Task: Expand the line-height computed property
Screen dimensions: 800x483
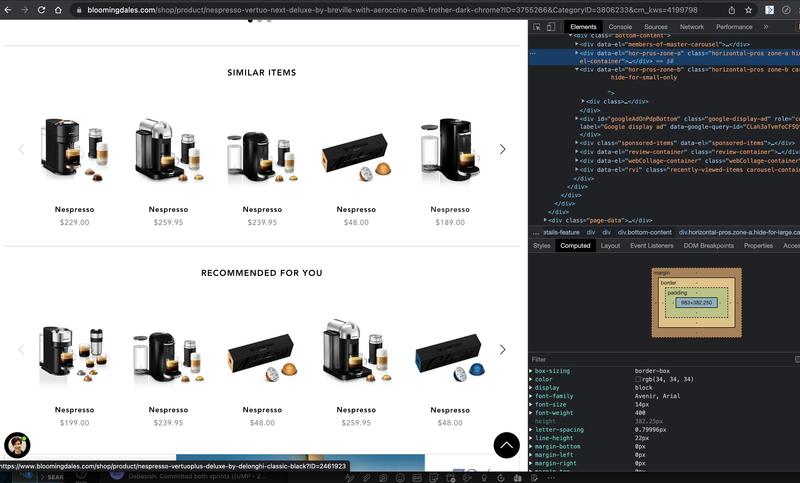Action: point(531,438)
